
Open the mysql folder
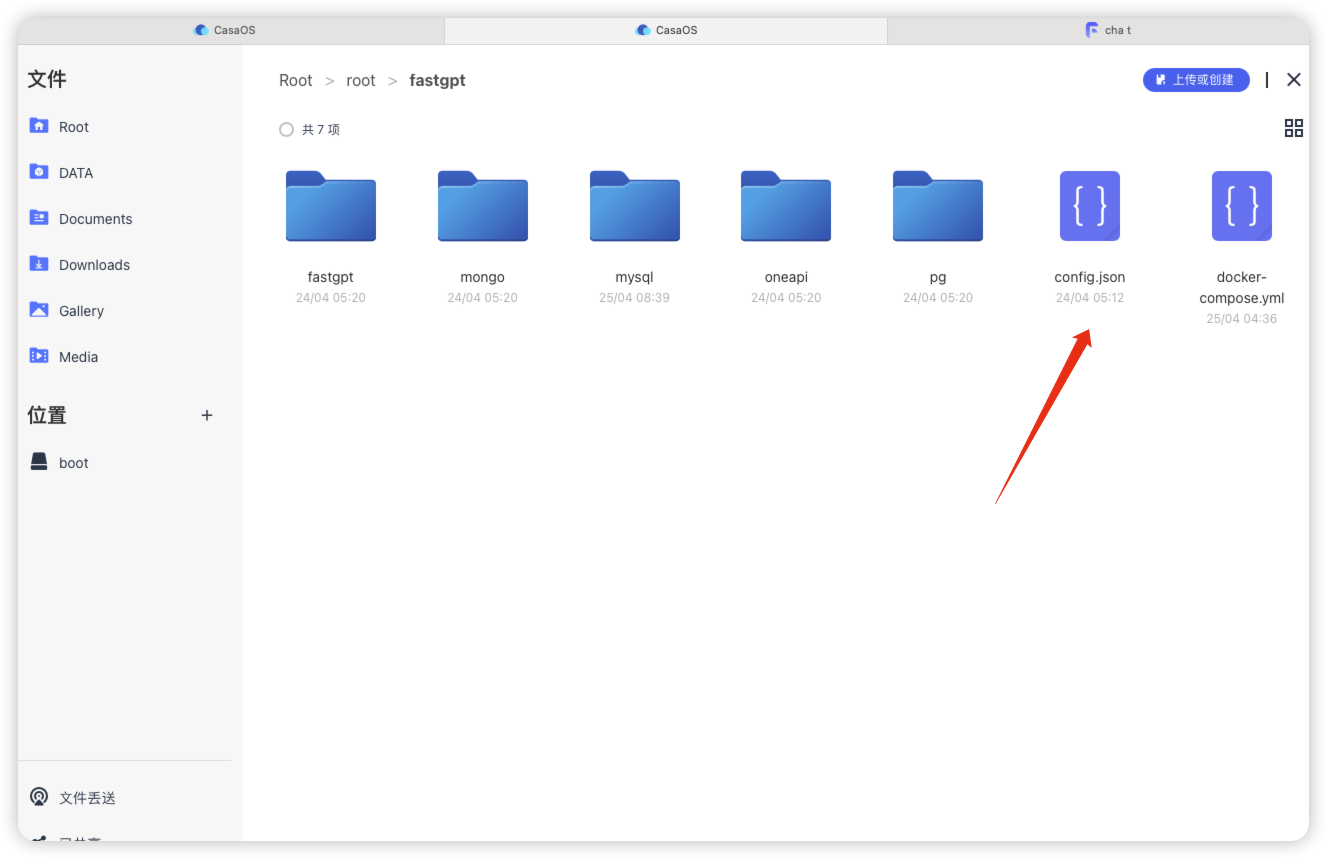pos(635,206)
